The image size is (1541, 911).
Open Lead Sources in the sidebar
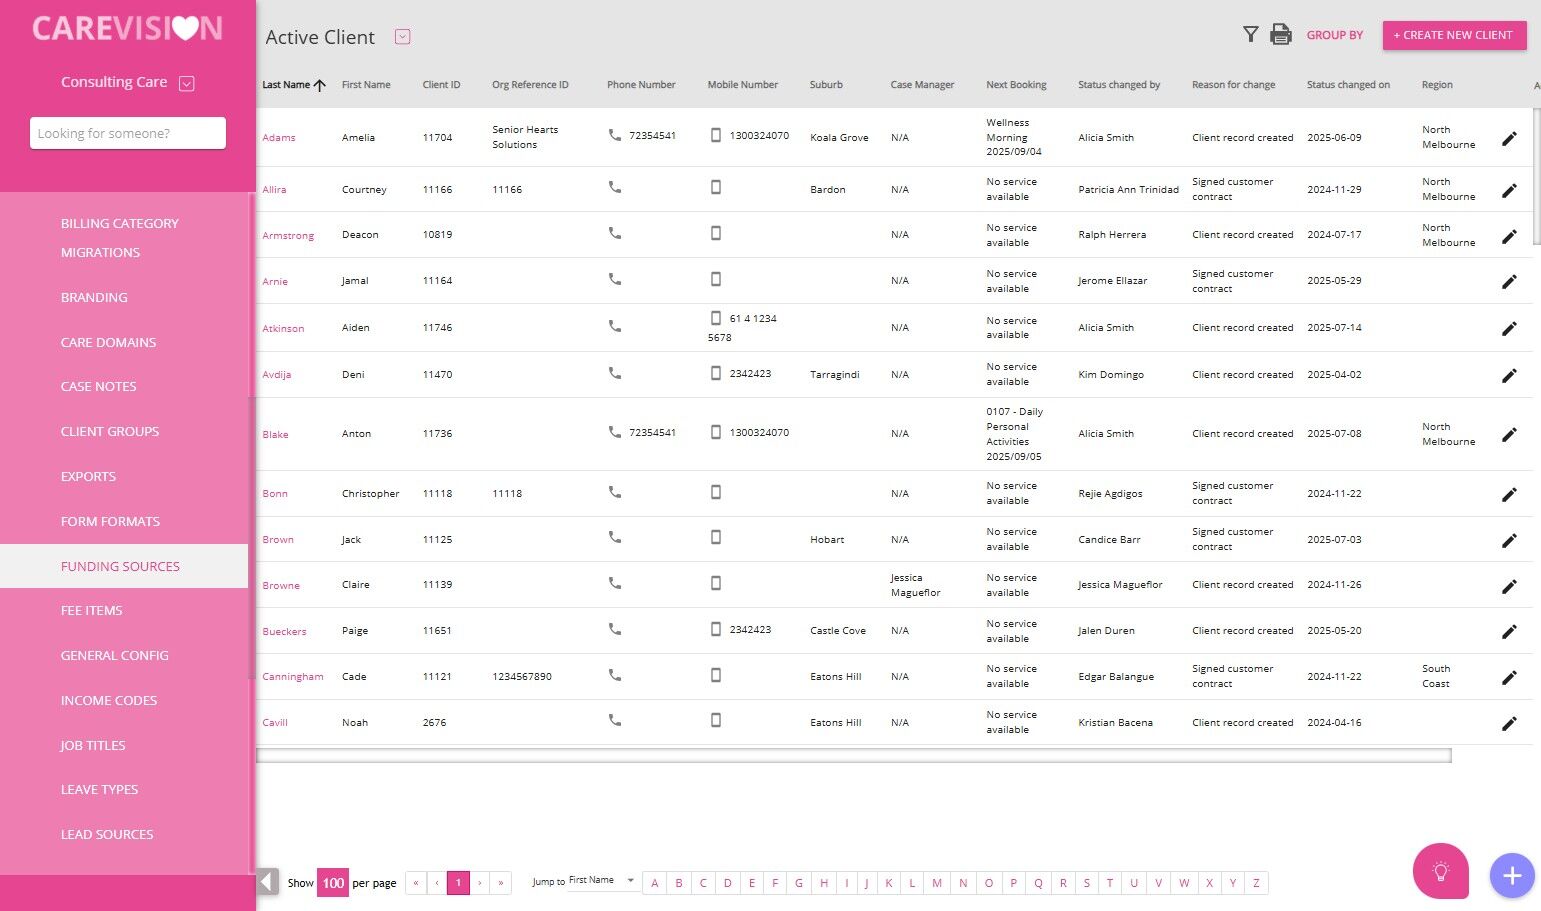(107, 835)
